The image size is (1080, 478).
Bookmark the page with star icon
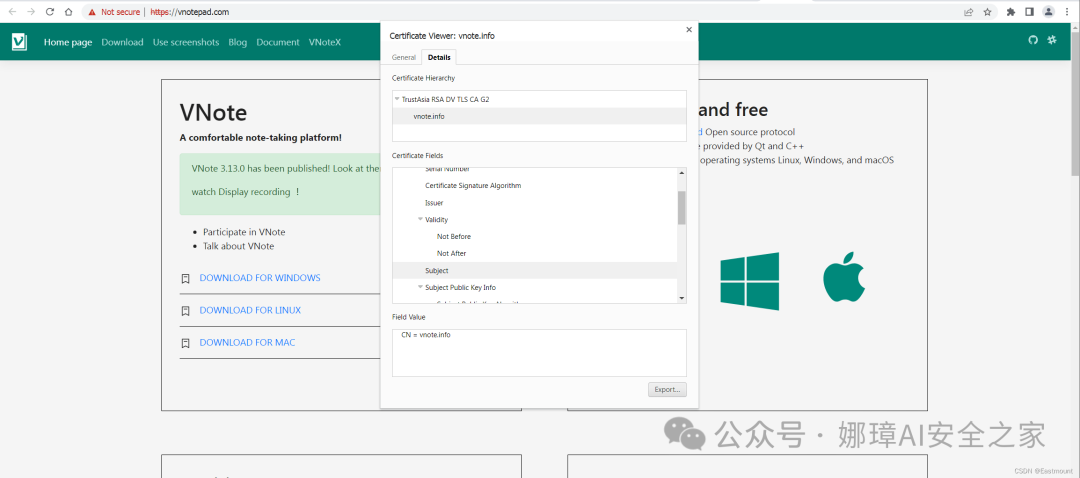pyautogui.click(x=987, y=12)
